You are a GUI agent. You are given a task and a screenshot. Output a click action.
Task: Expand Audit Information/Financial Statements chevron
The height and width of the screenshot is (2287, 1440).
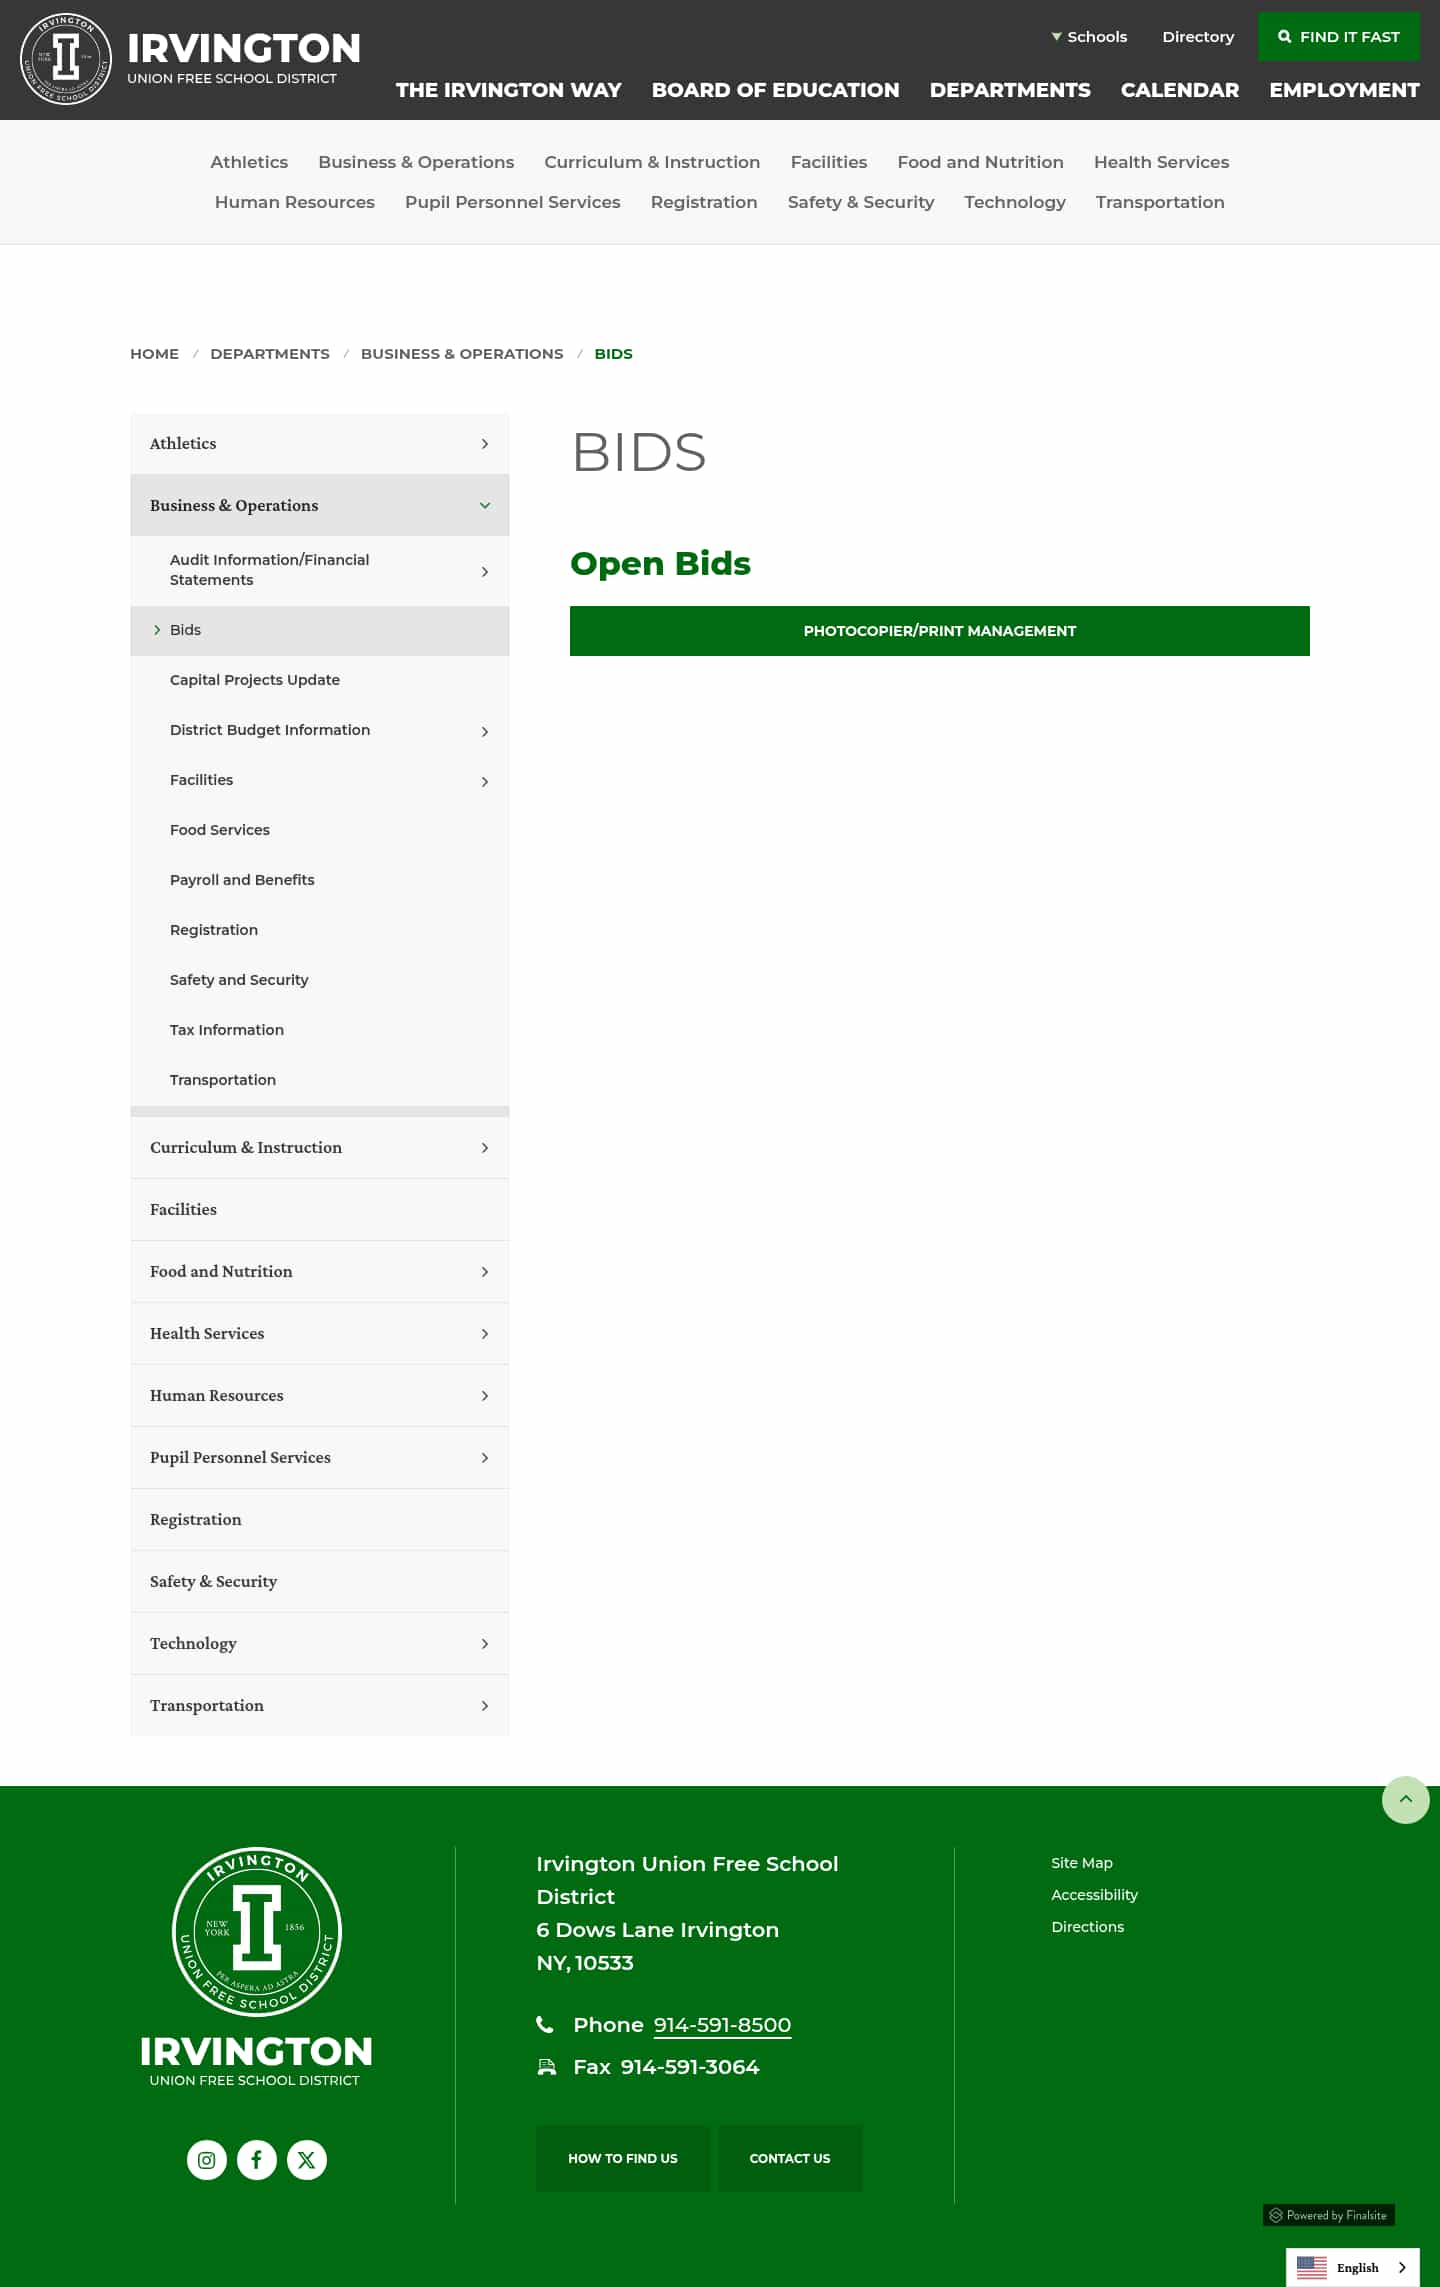coord(485,572)
